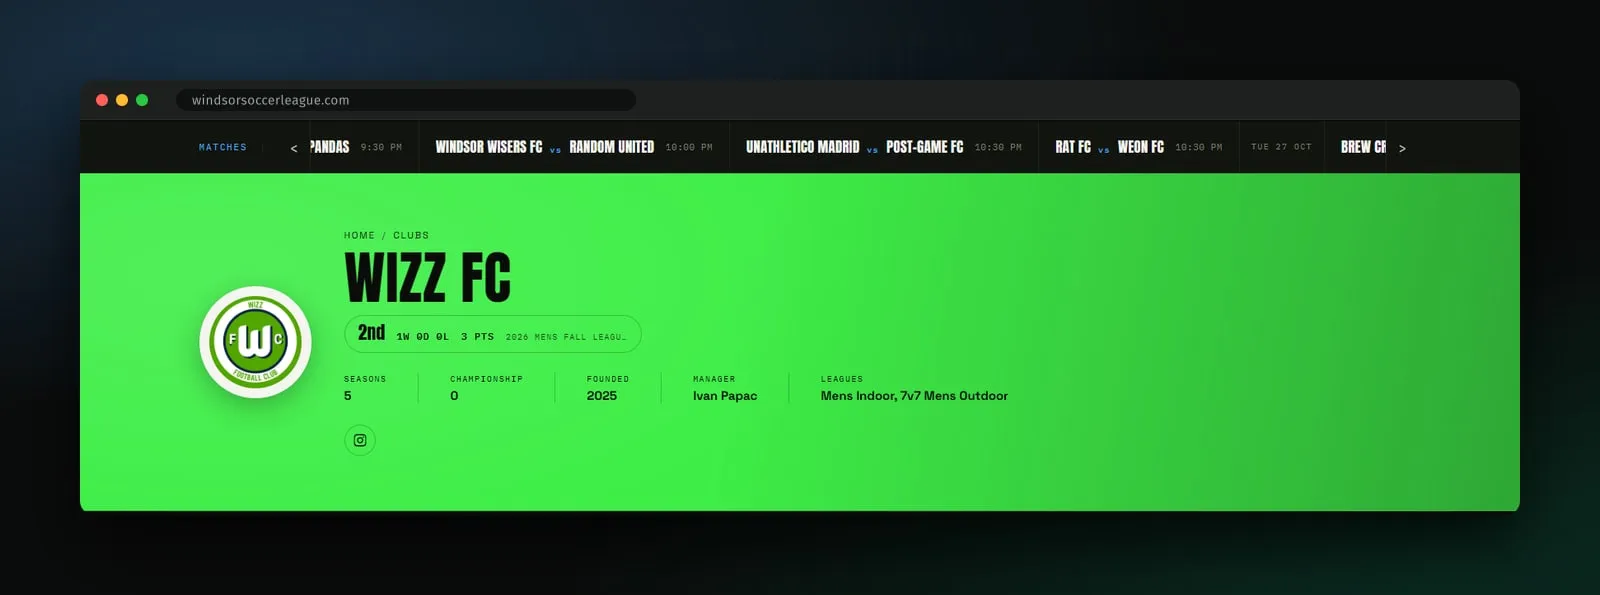Click the 2026 Mens Fall League label

pos(566,337)
